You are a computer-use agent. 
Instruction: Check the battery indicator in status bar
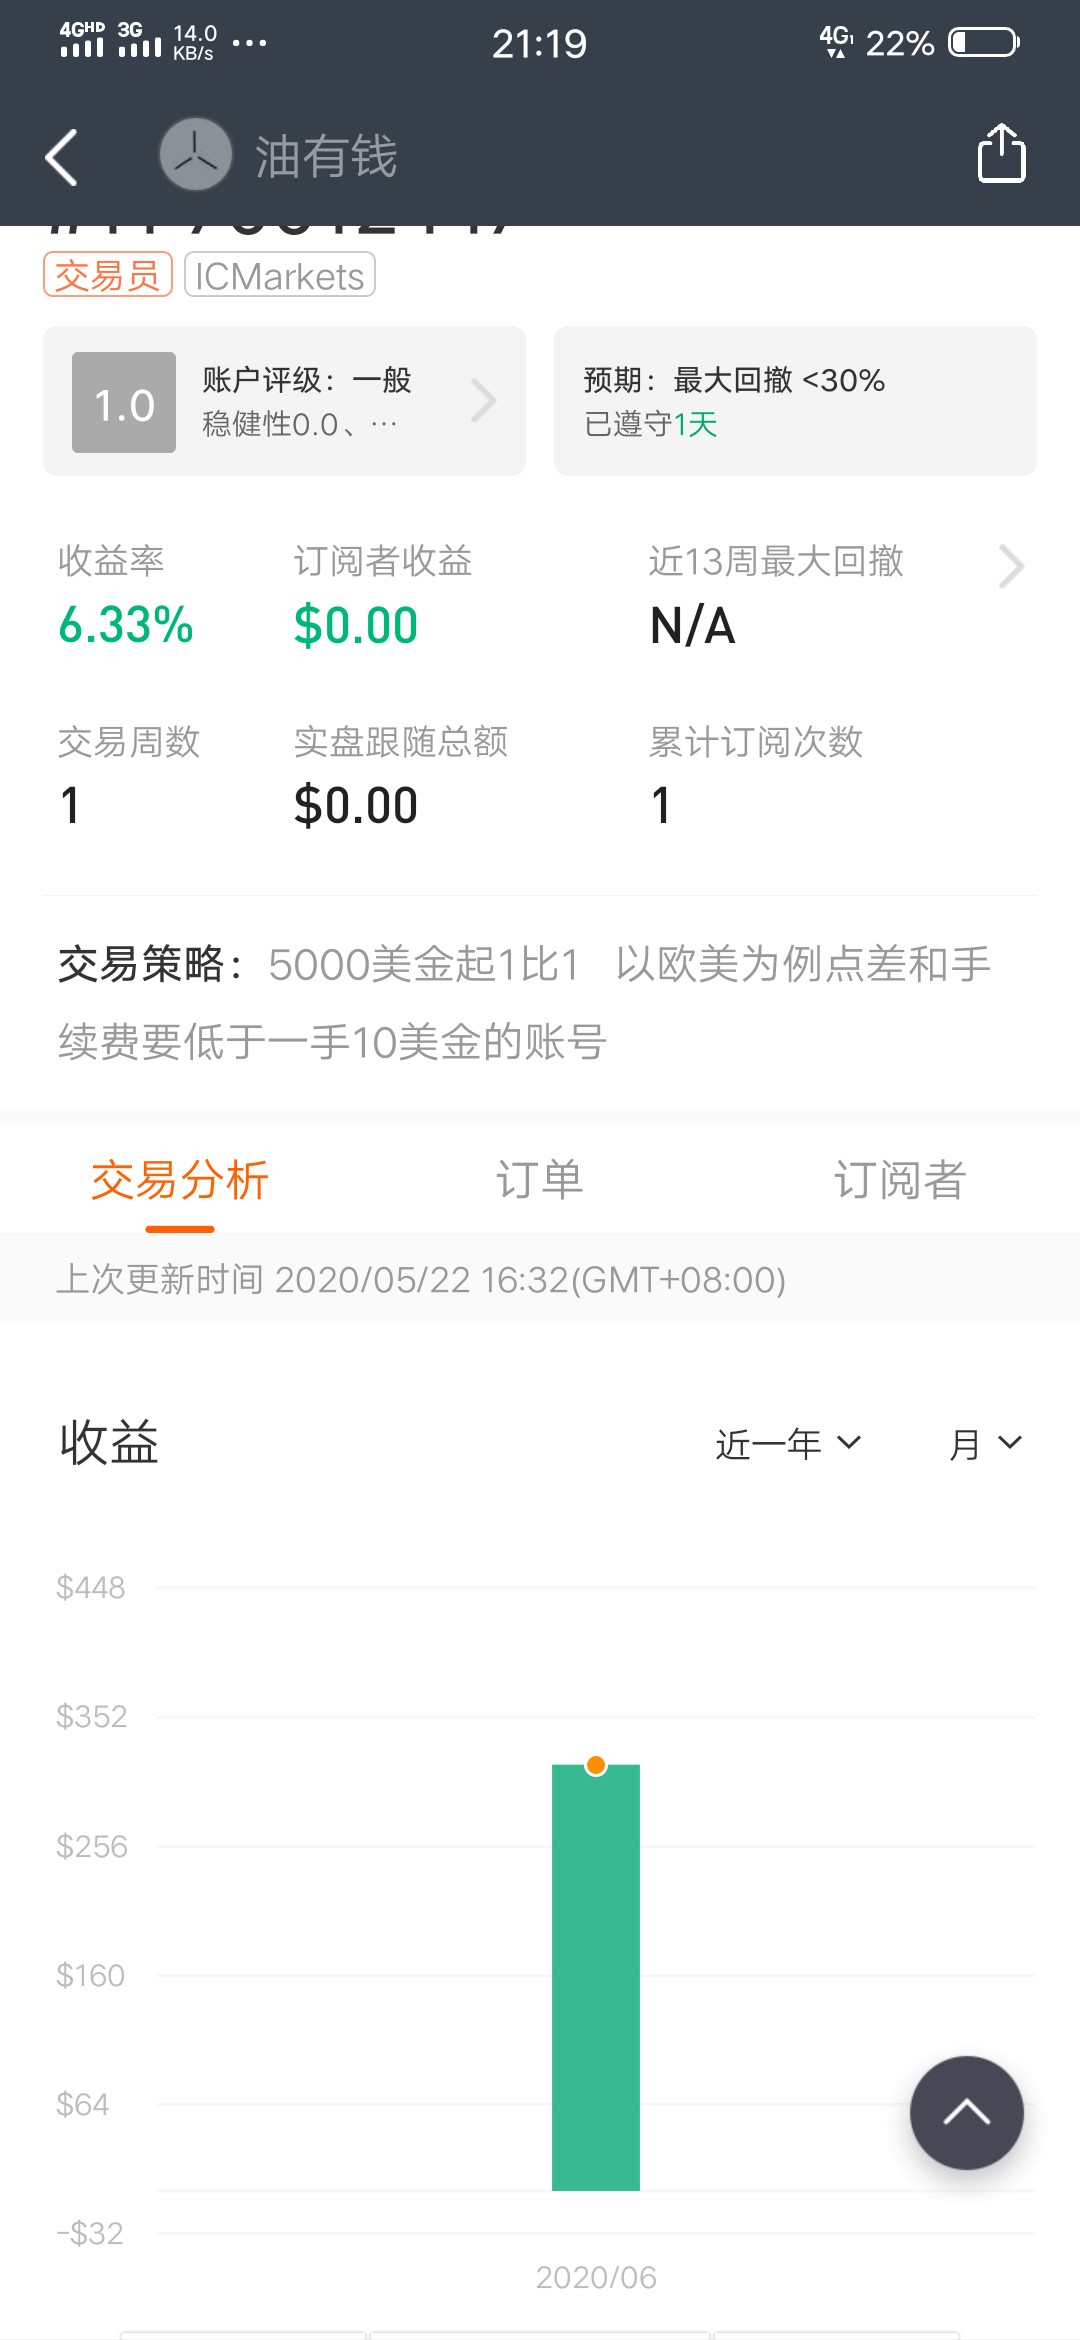pos(984,43)
